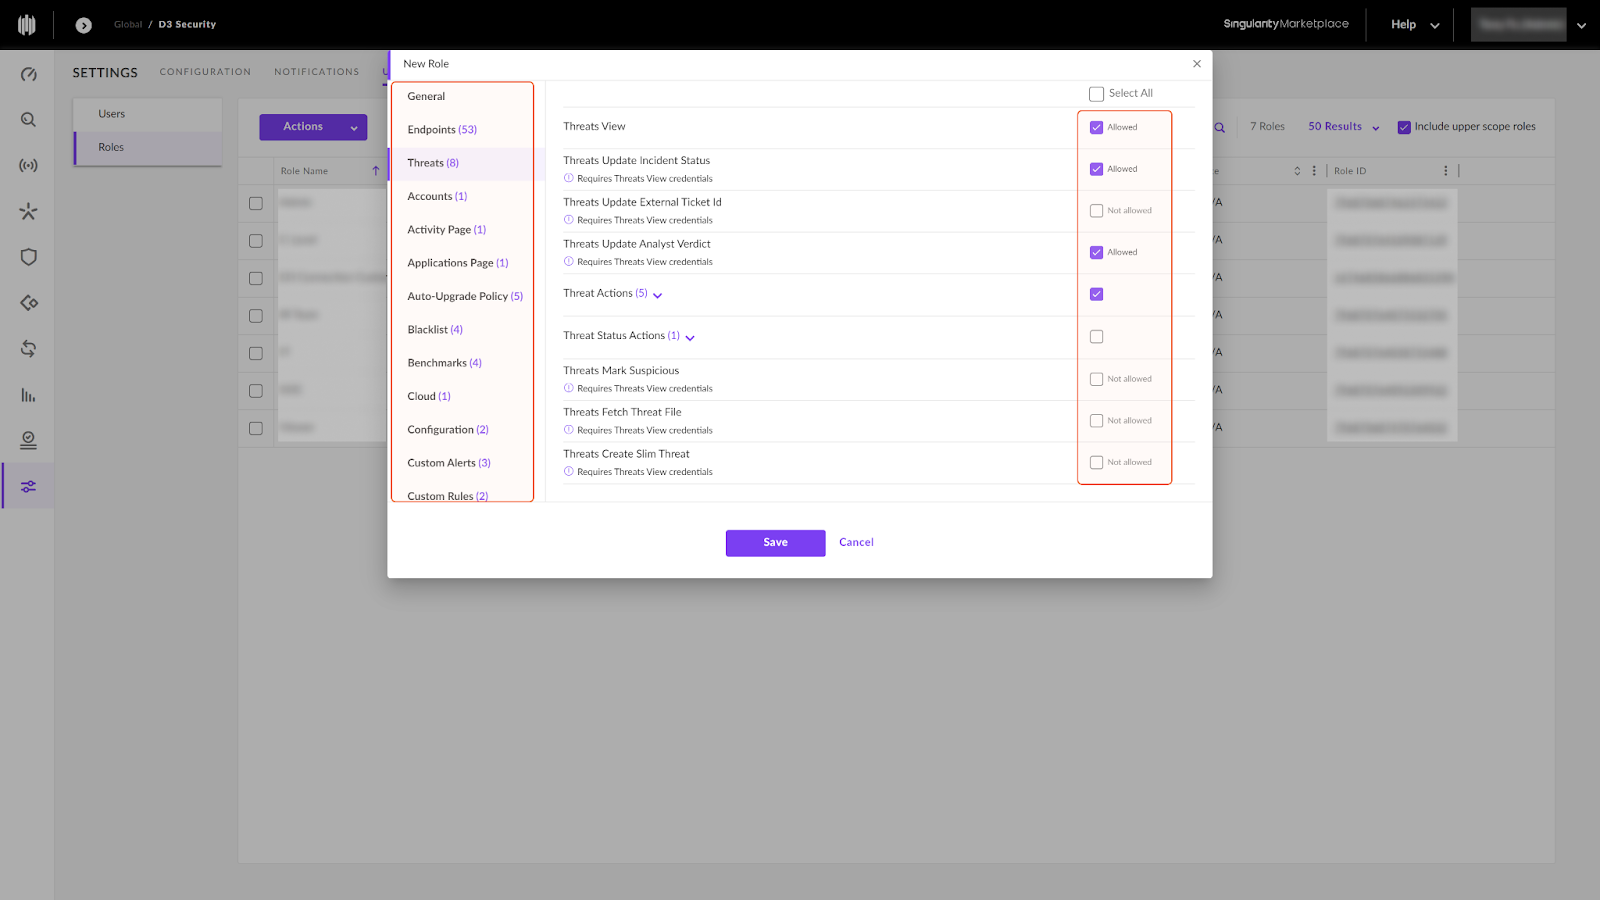Screen dimensions: 1600x900
Task: Select the Endpoints (53) category
Action: tap(442, 130)
